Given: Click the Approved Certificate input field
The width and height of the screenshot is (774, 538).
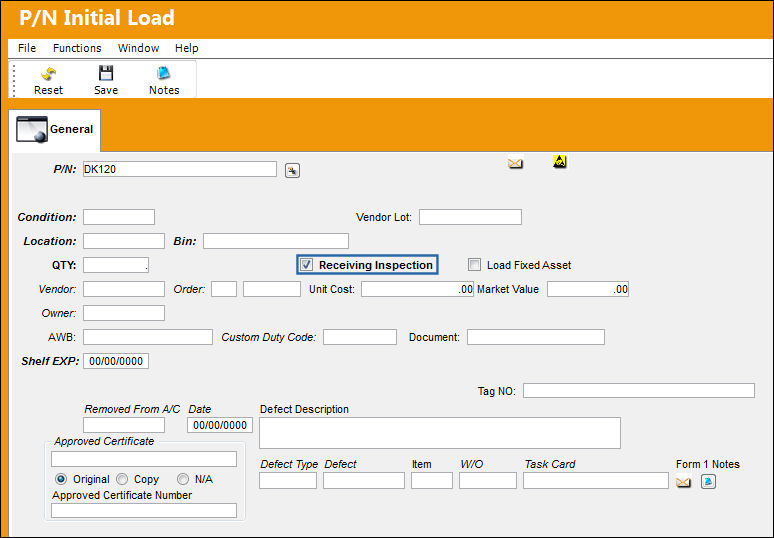Looking at the screenshot, I should click(144, 459).
